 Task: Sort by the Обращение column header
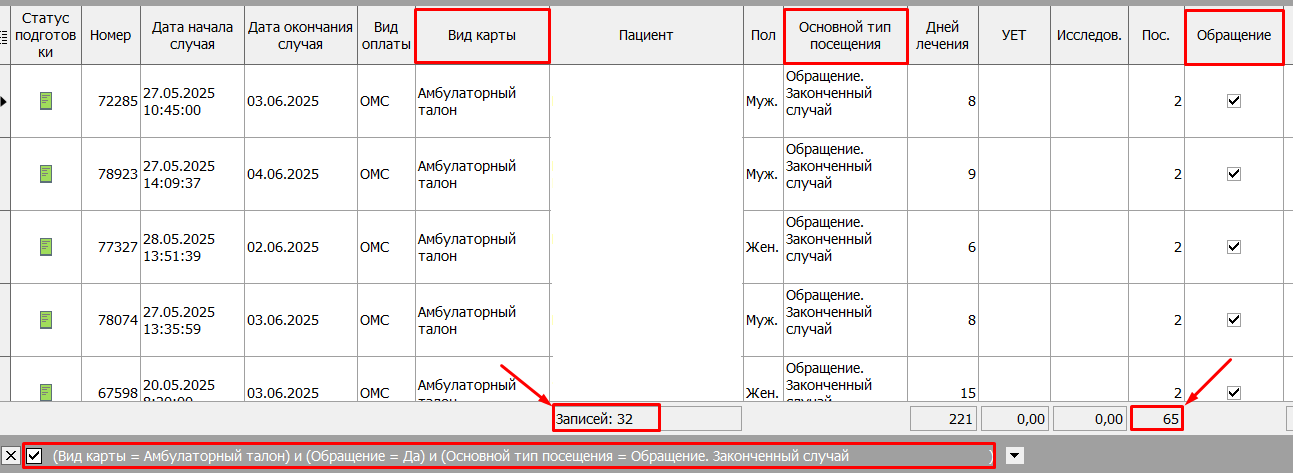[1233, 35]
